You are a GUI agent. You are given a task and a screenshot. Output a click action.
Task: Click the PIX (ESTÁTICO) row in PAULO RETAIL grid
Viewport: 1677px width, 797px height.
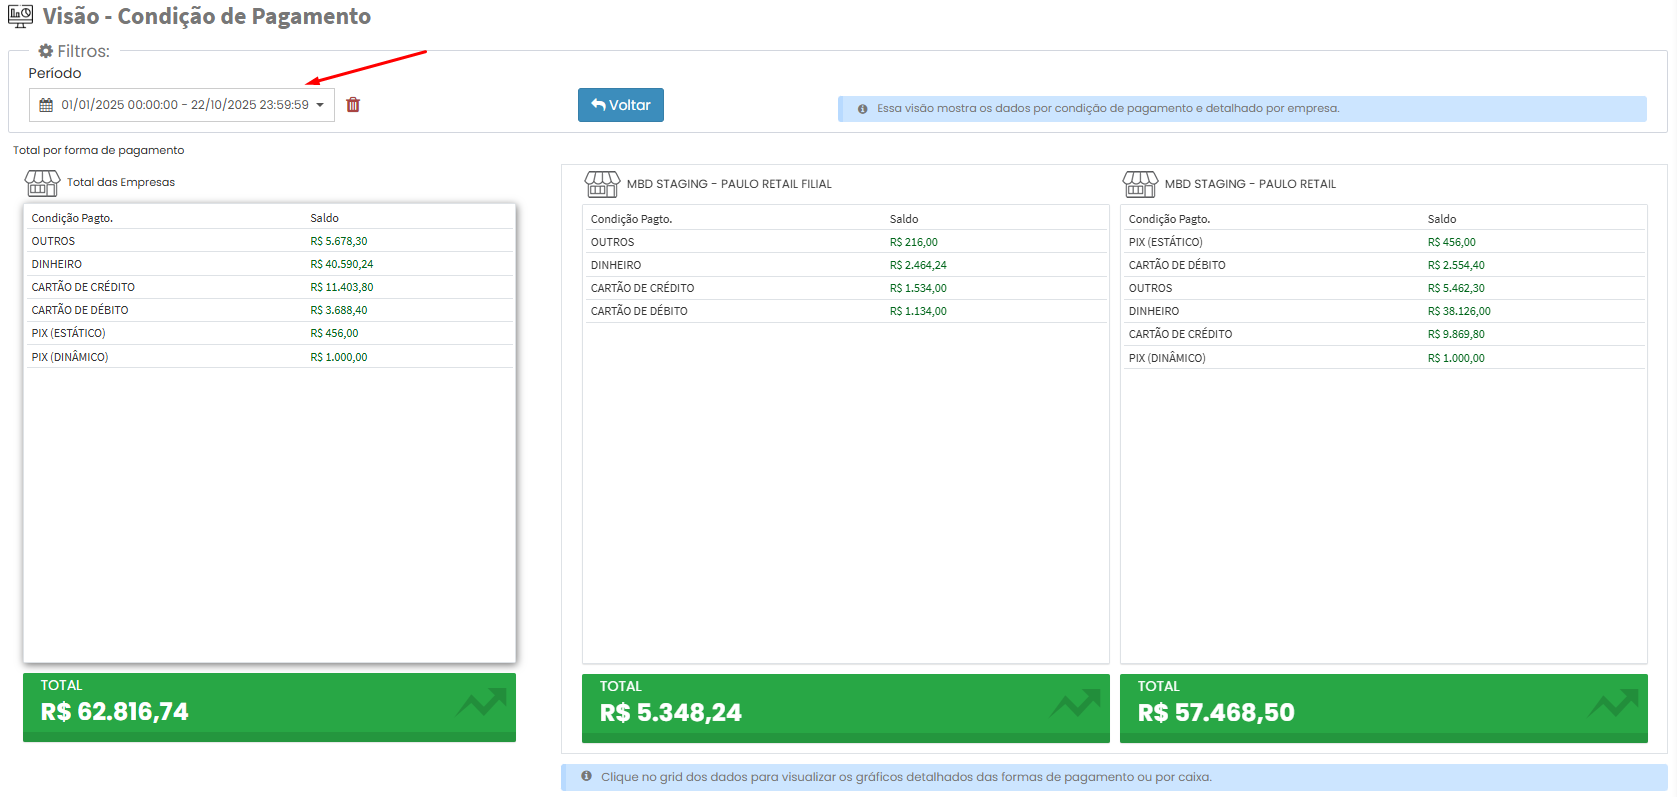click(1383, 242)
